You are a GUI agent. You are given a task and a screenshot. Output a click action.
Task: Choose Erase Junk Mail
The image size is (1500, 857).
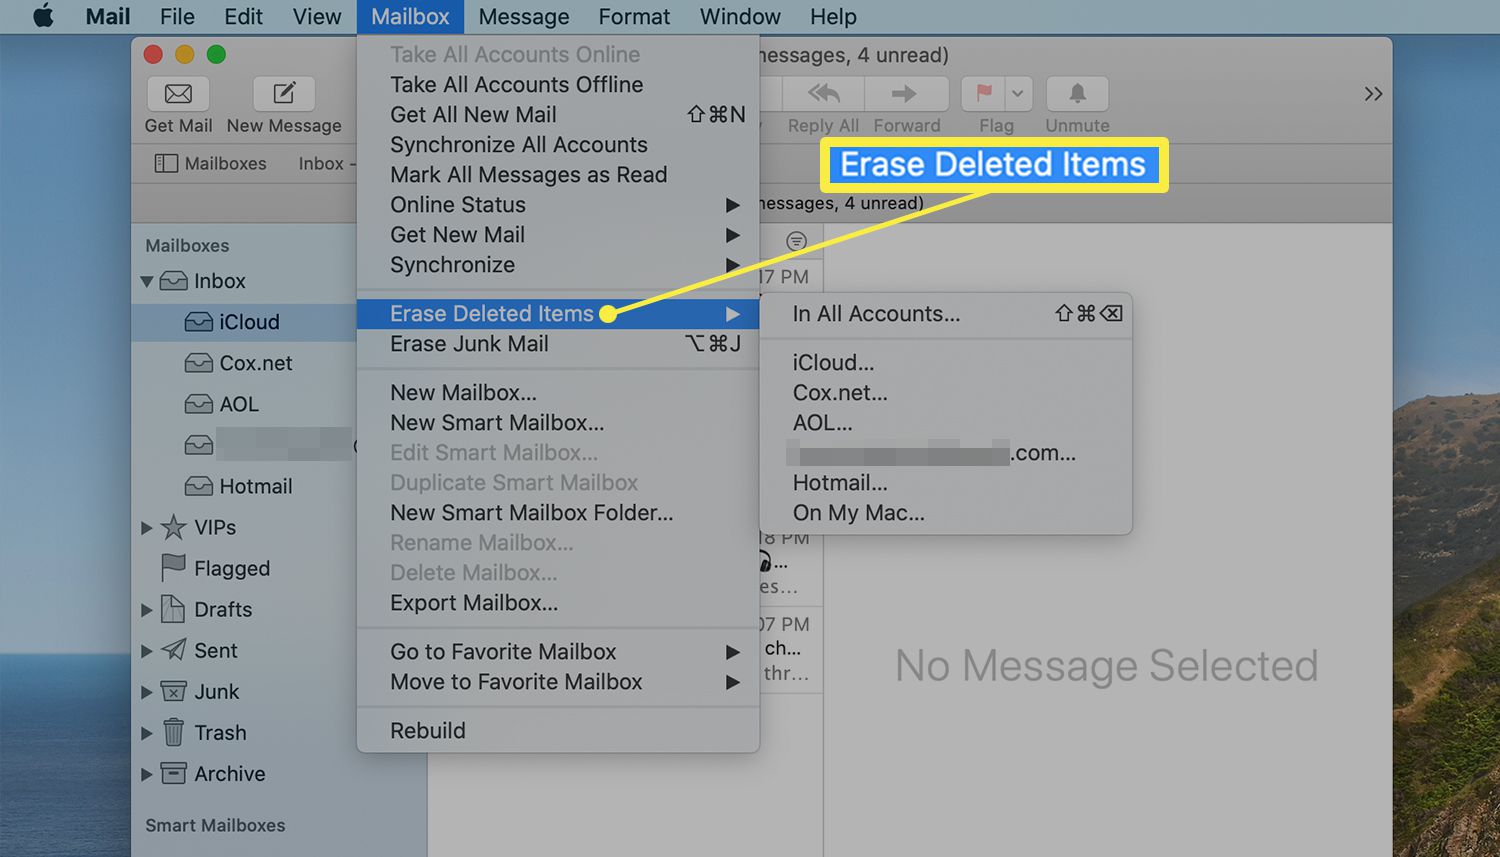(558, 344)
